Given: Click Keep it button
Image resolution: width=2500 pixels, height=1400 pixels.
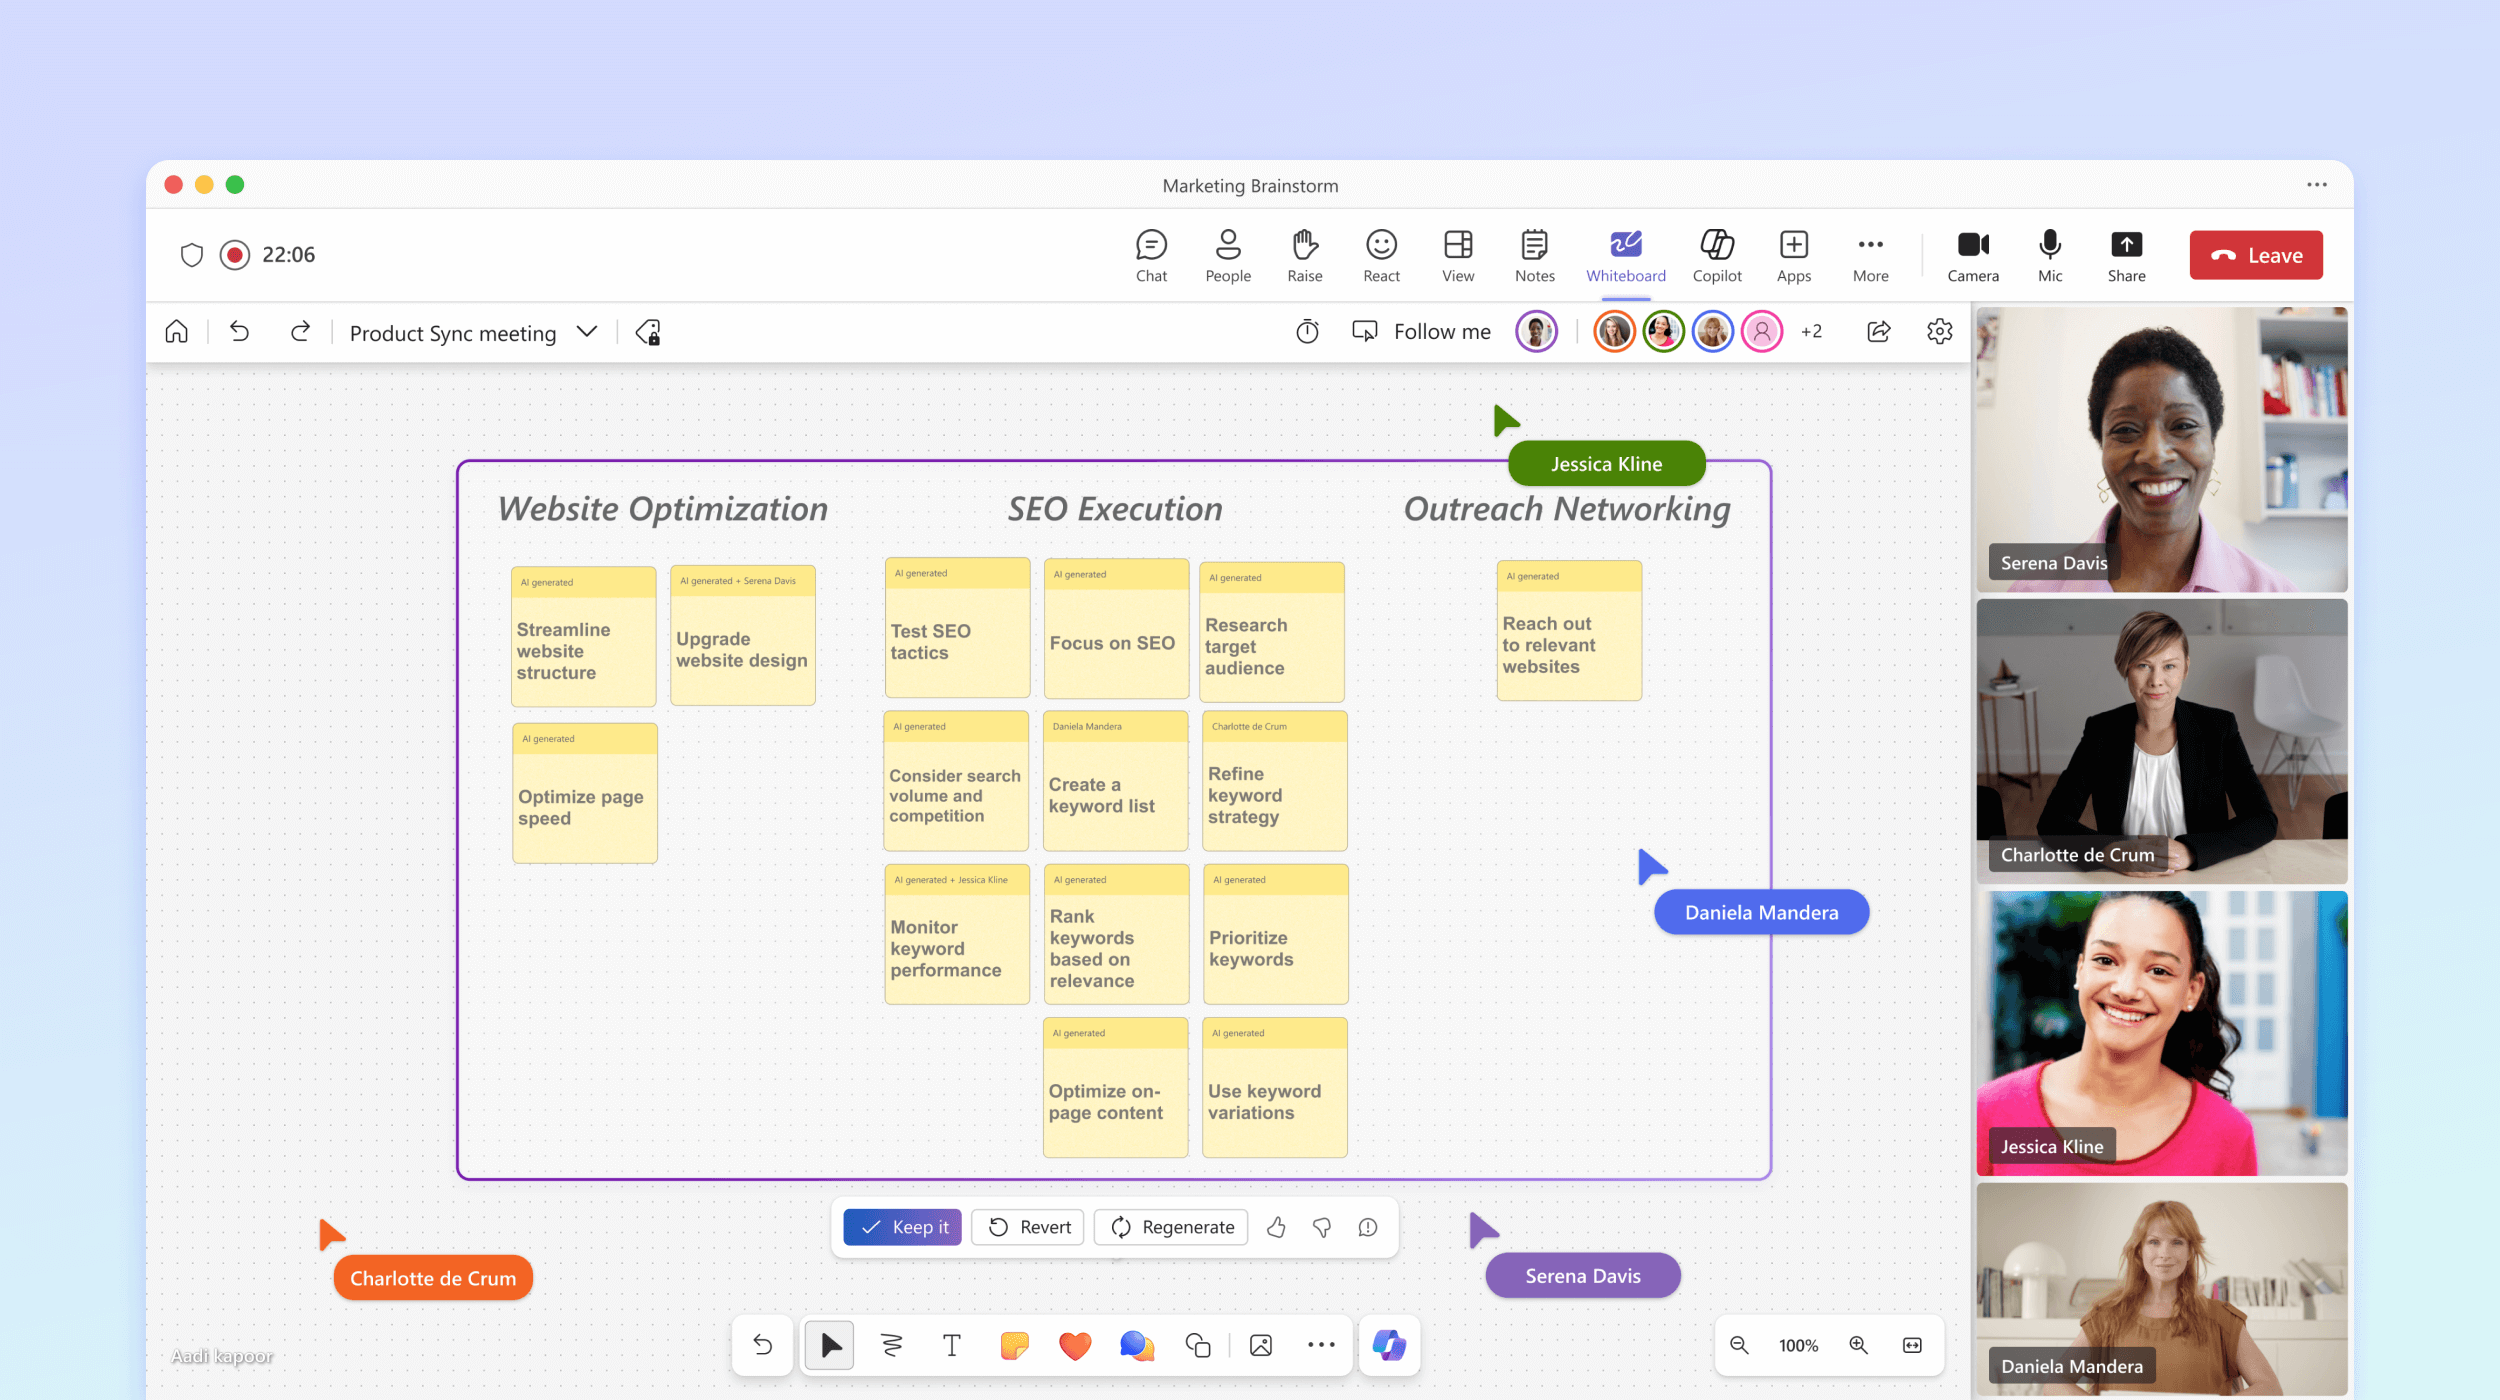Looking at the screenshot, I should 903,1227.
